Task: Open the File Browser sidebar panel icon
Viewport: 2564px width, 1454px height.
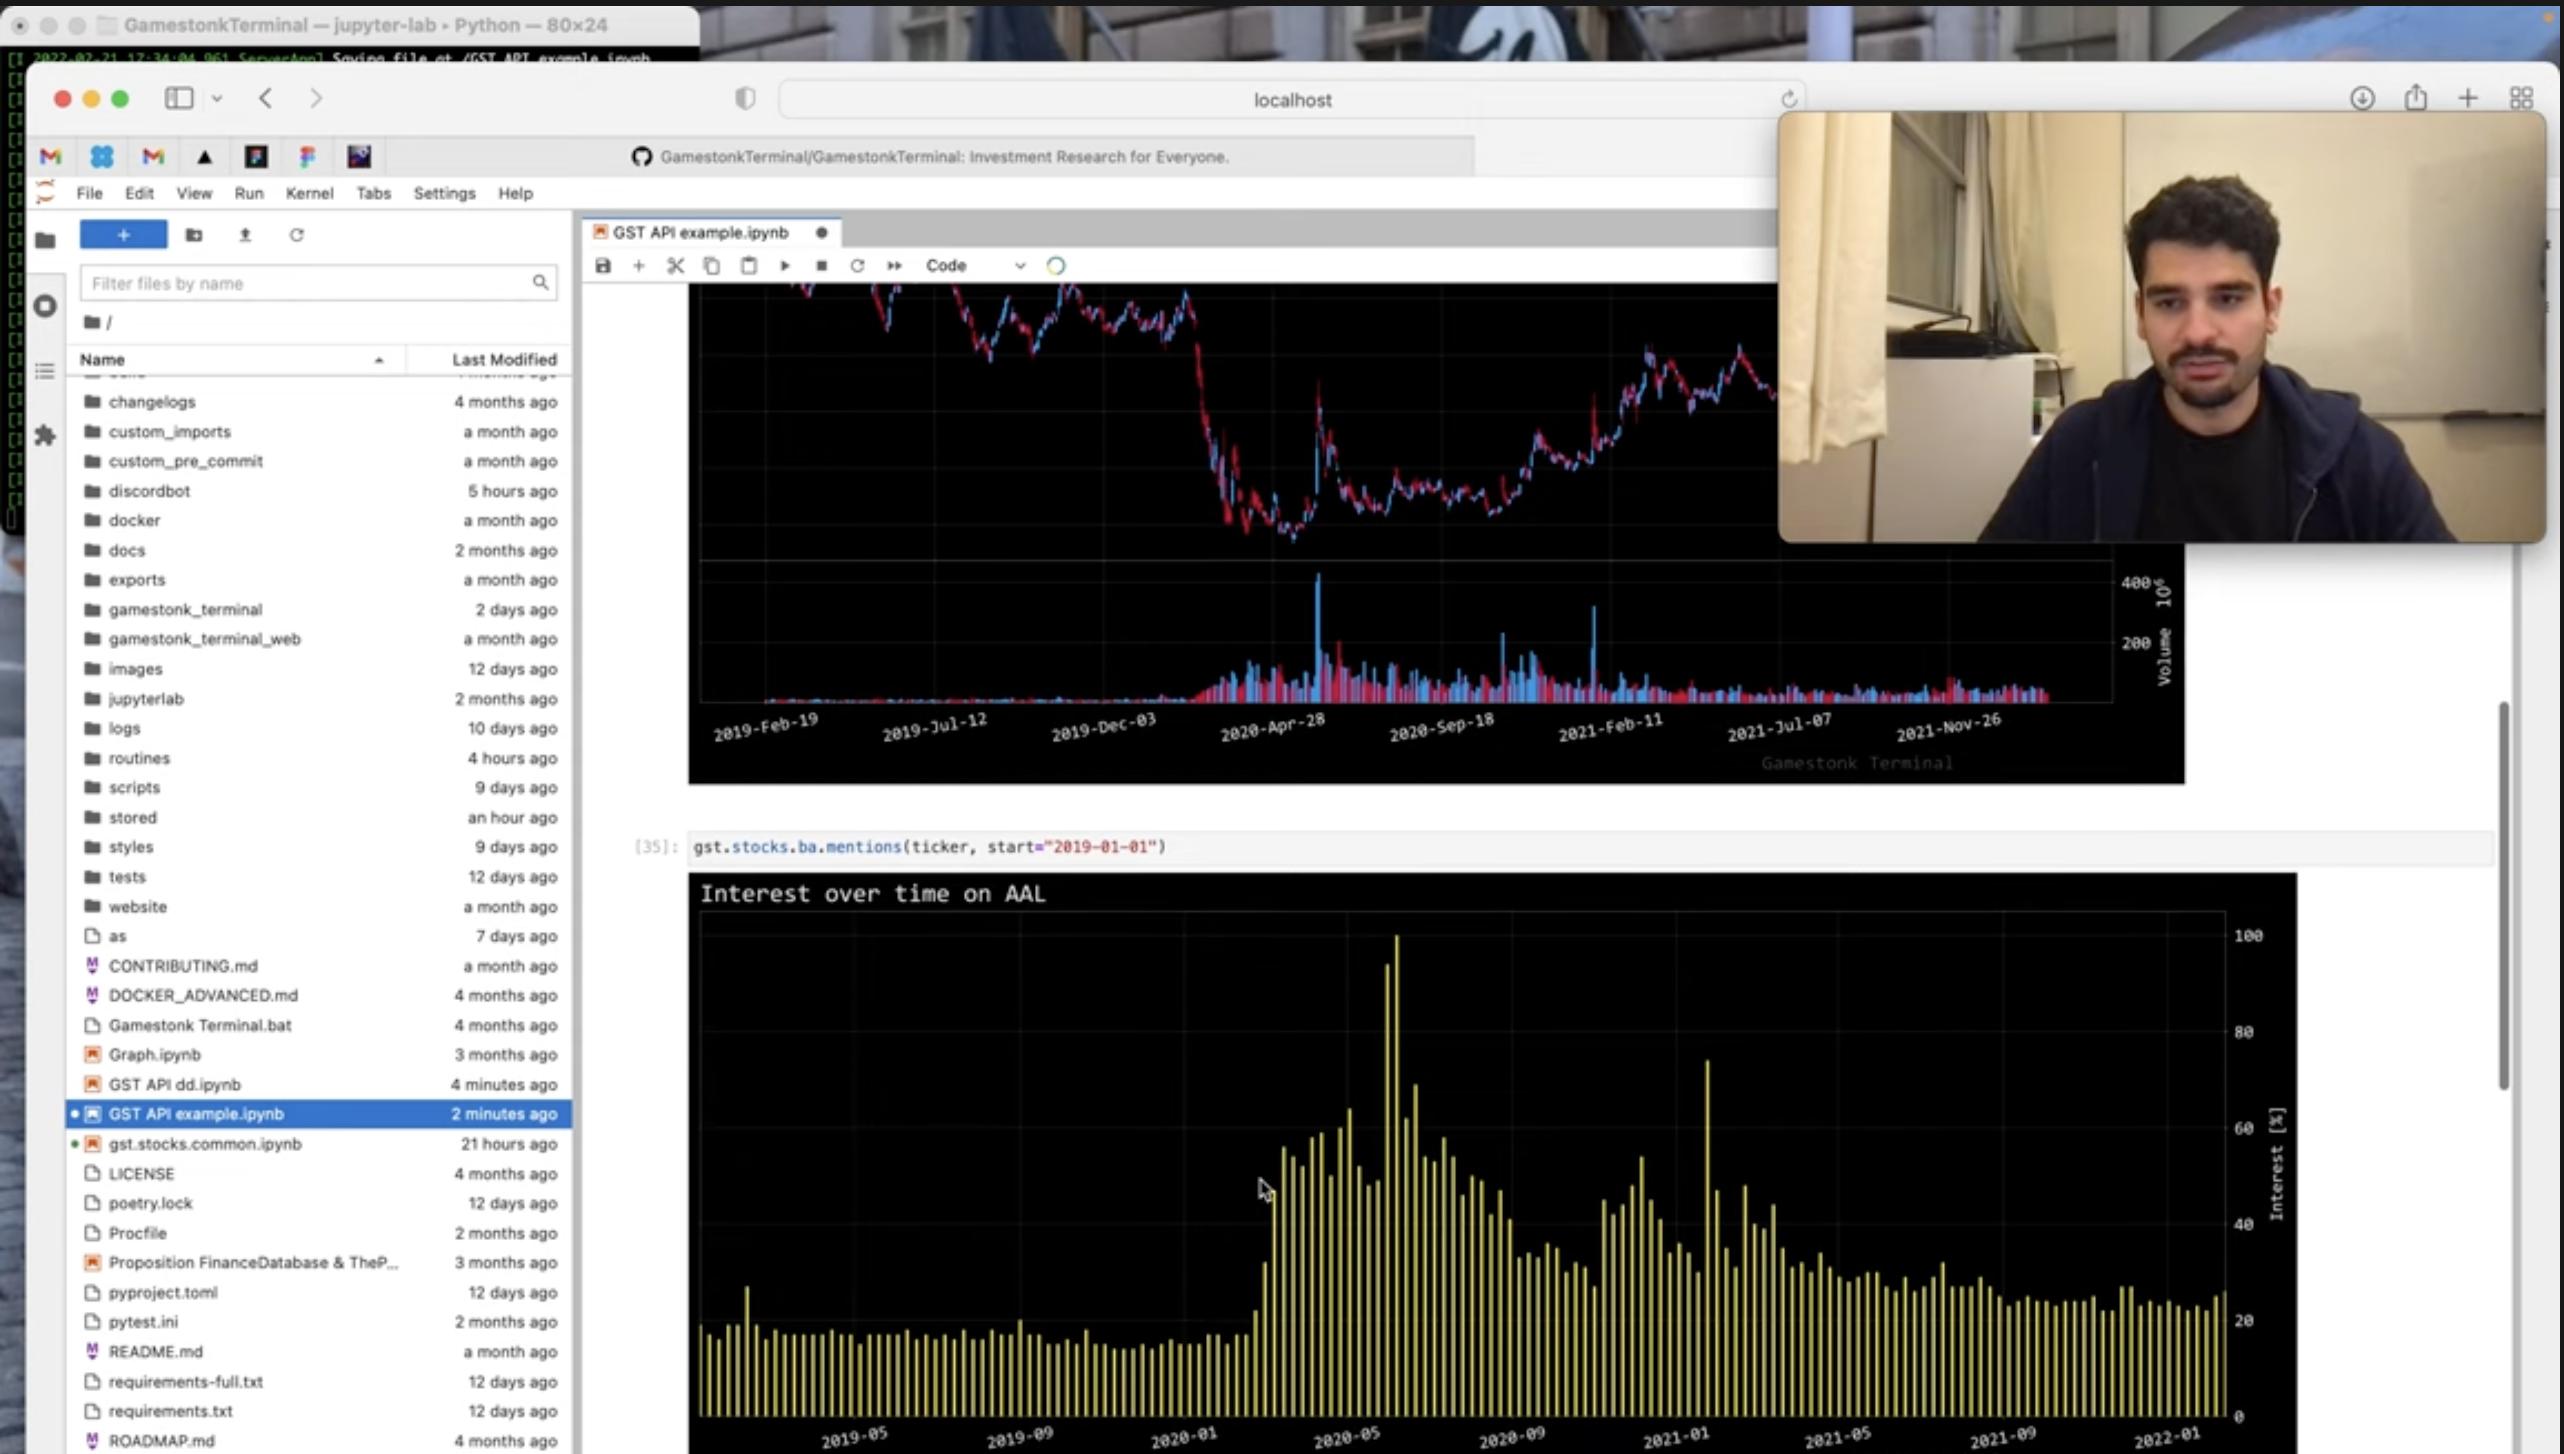Action: [x=45, y=240]
